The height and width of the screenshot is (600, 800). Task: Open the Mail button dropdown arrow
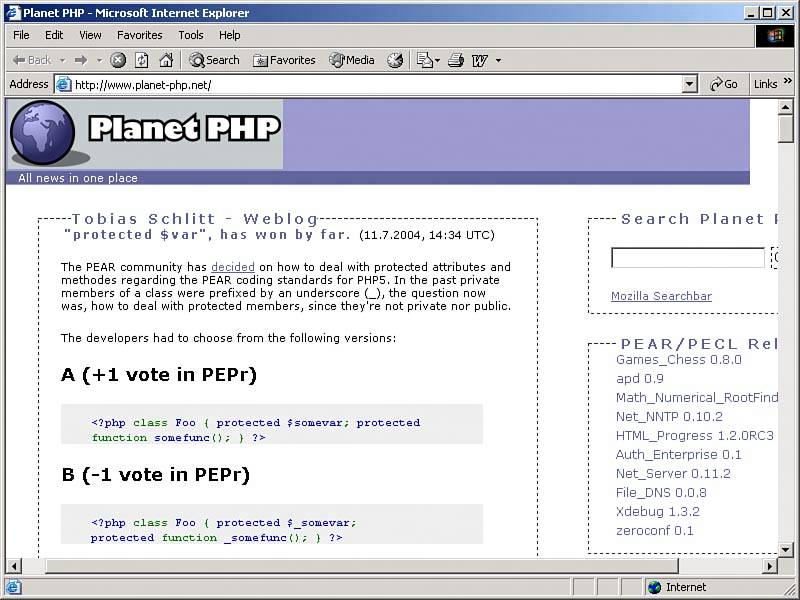click(x=437, y=60)
